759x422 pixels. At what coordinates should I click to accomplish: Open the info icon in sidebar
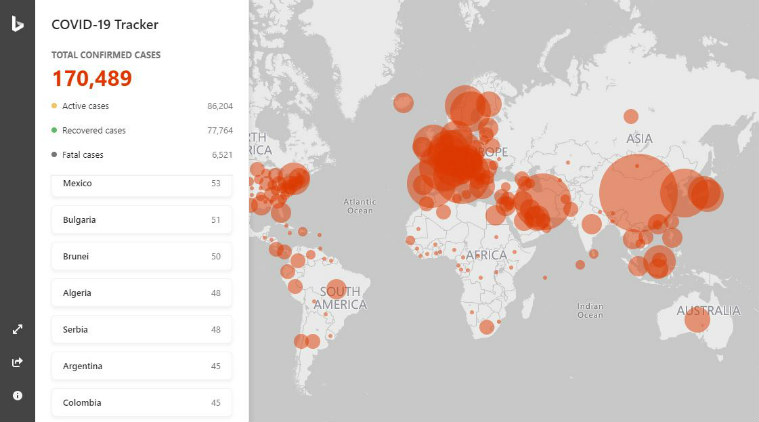point(17,395)
